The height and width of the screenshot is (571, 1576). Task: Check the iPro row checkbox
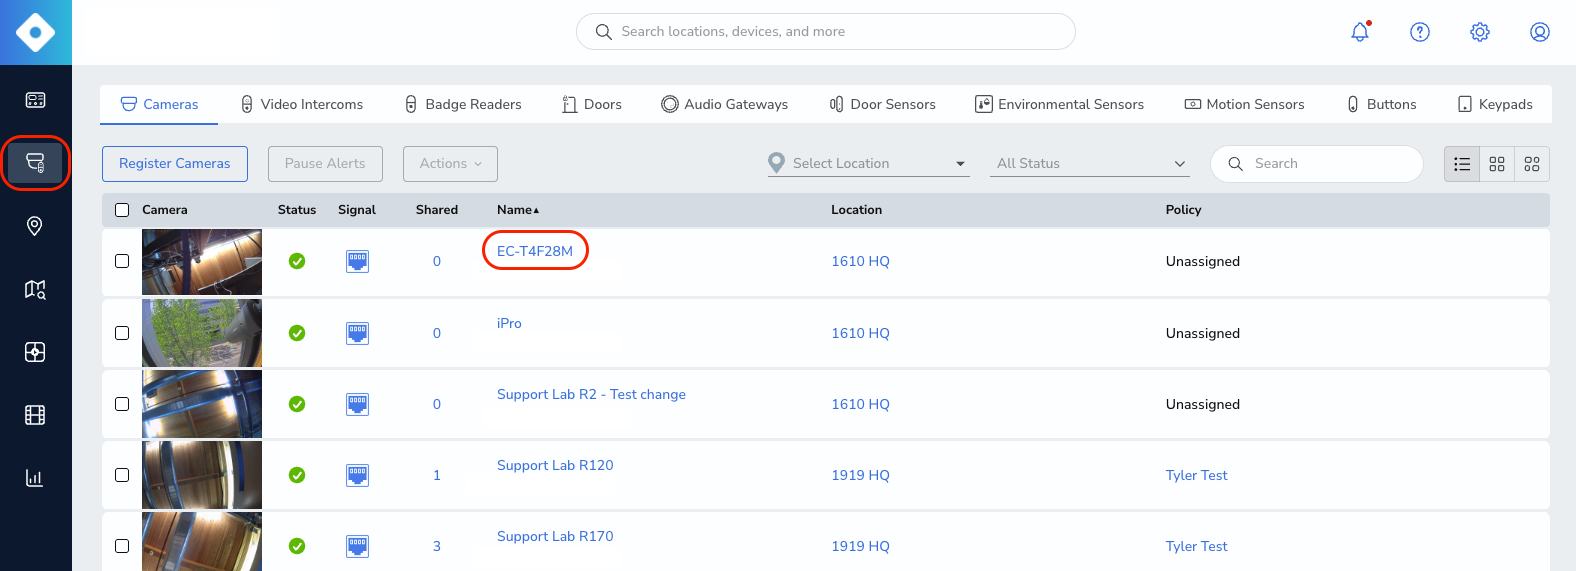[x=122, y=333]
